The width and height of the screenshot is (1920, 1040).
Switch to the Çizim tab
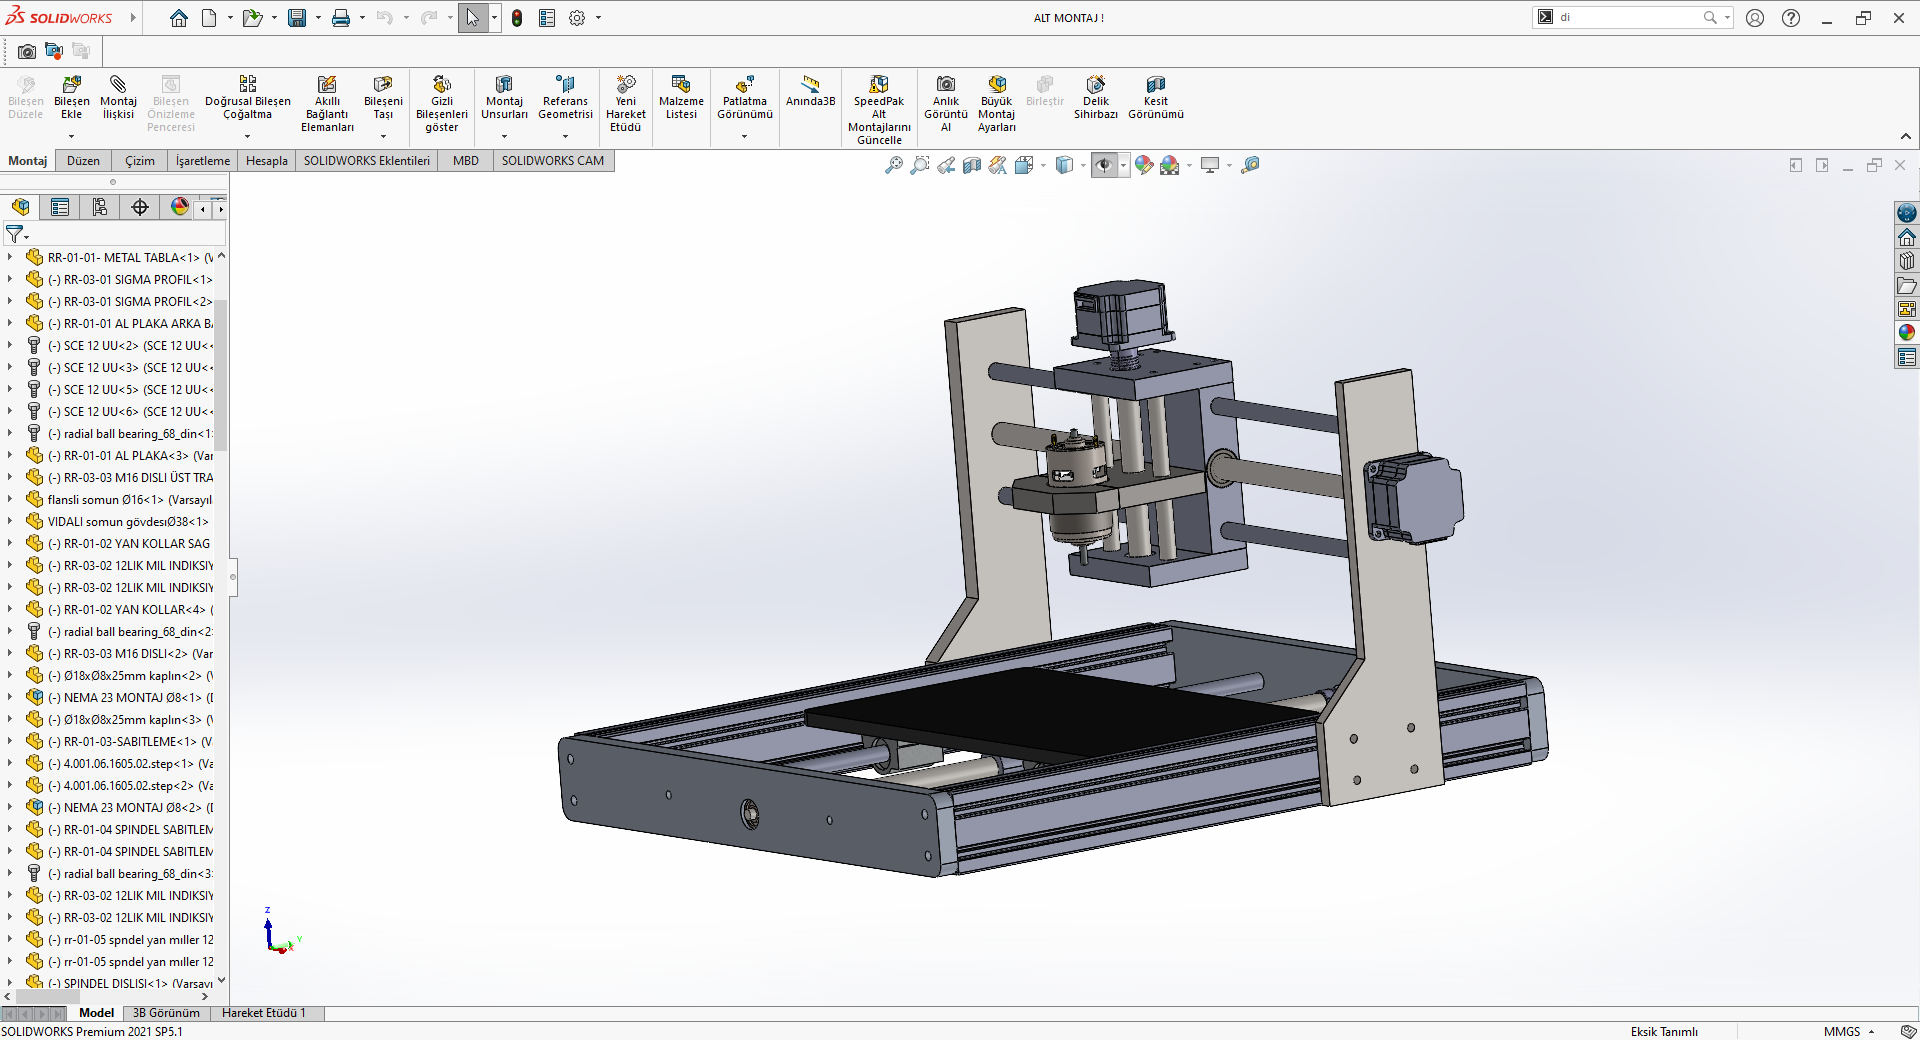(140, 161)
